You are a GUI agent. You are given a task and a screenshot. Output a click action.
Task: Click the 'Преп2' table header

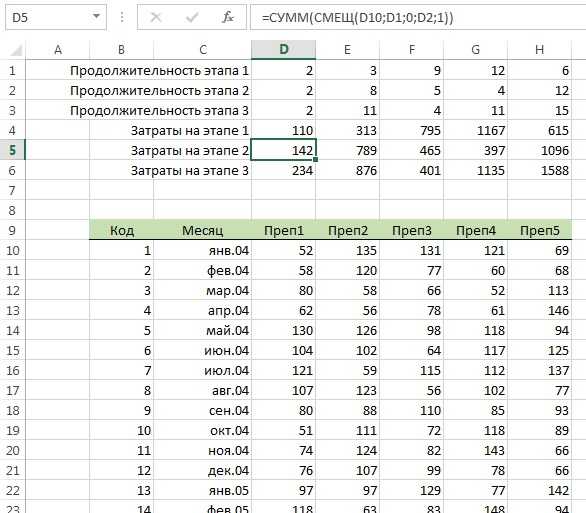[x=348, y=230]
